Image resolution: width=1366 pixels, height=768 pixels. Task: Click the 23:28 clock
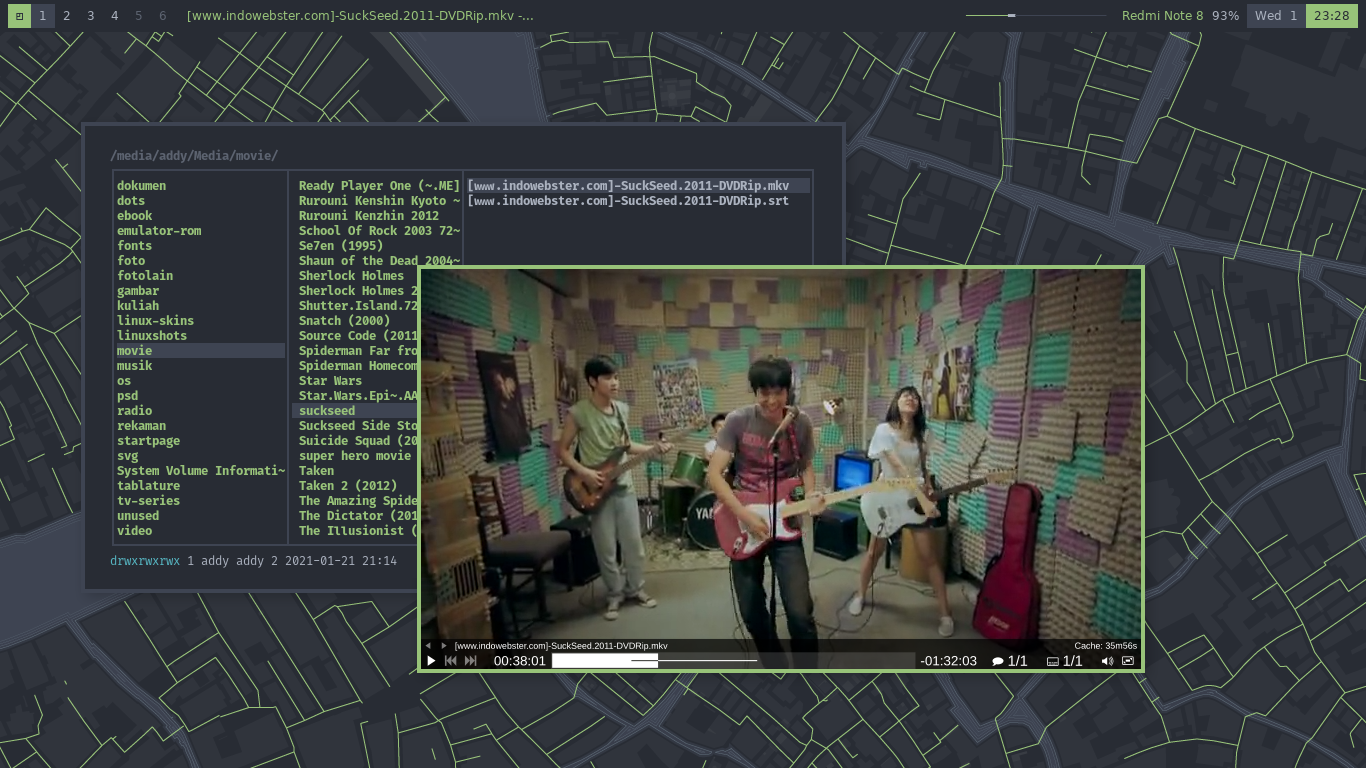tap(1331, 16)
